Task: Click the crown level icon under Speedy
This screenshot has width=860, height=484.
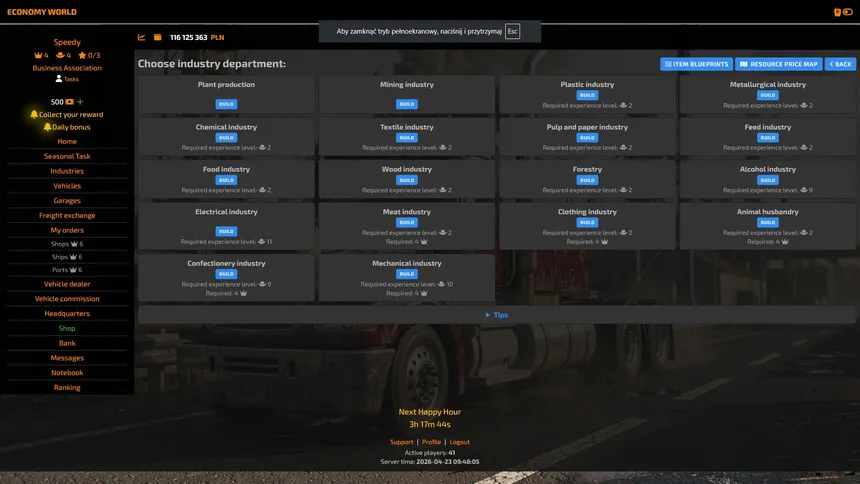Action: tap(38, 55)
